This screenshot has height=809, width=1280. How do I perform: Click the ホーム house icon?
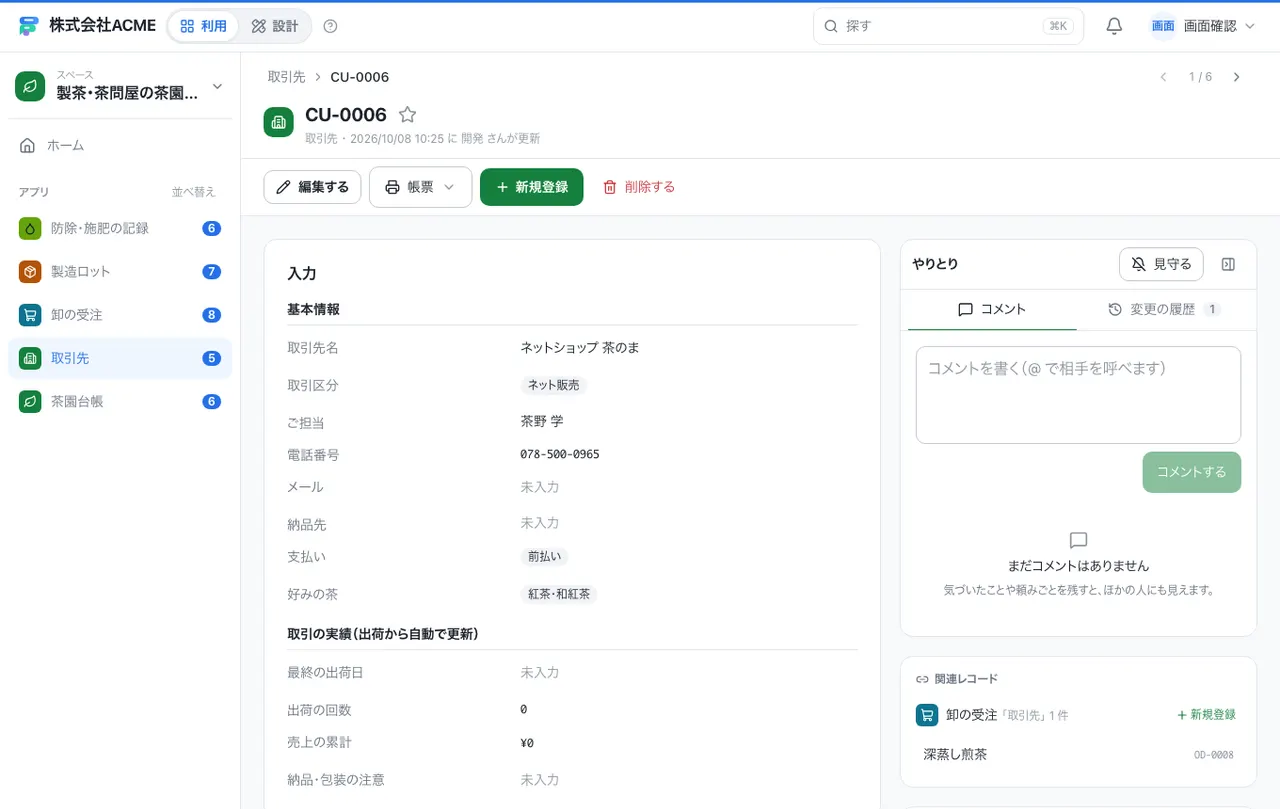coord(28,145)
